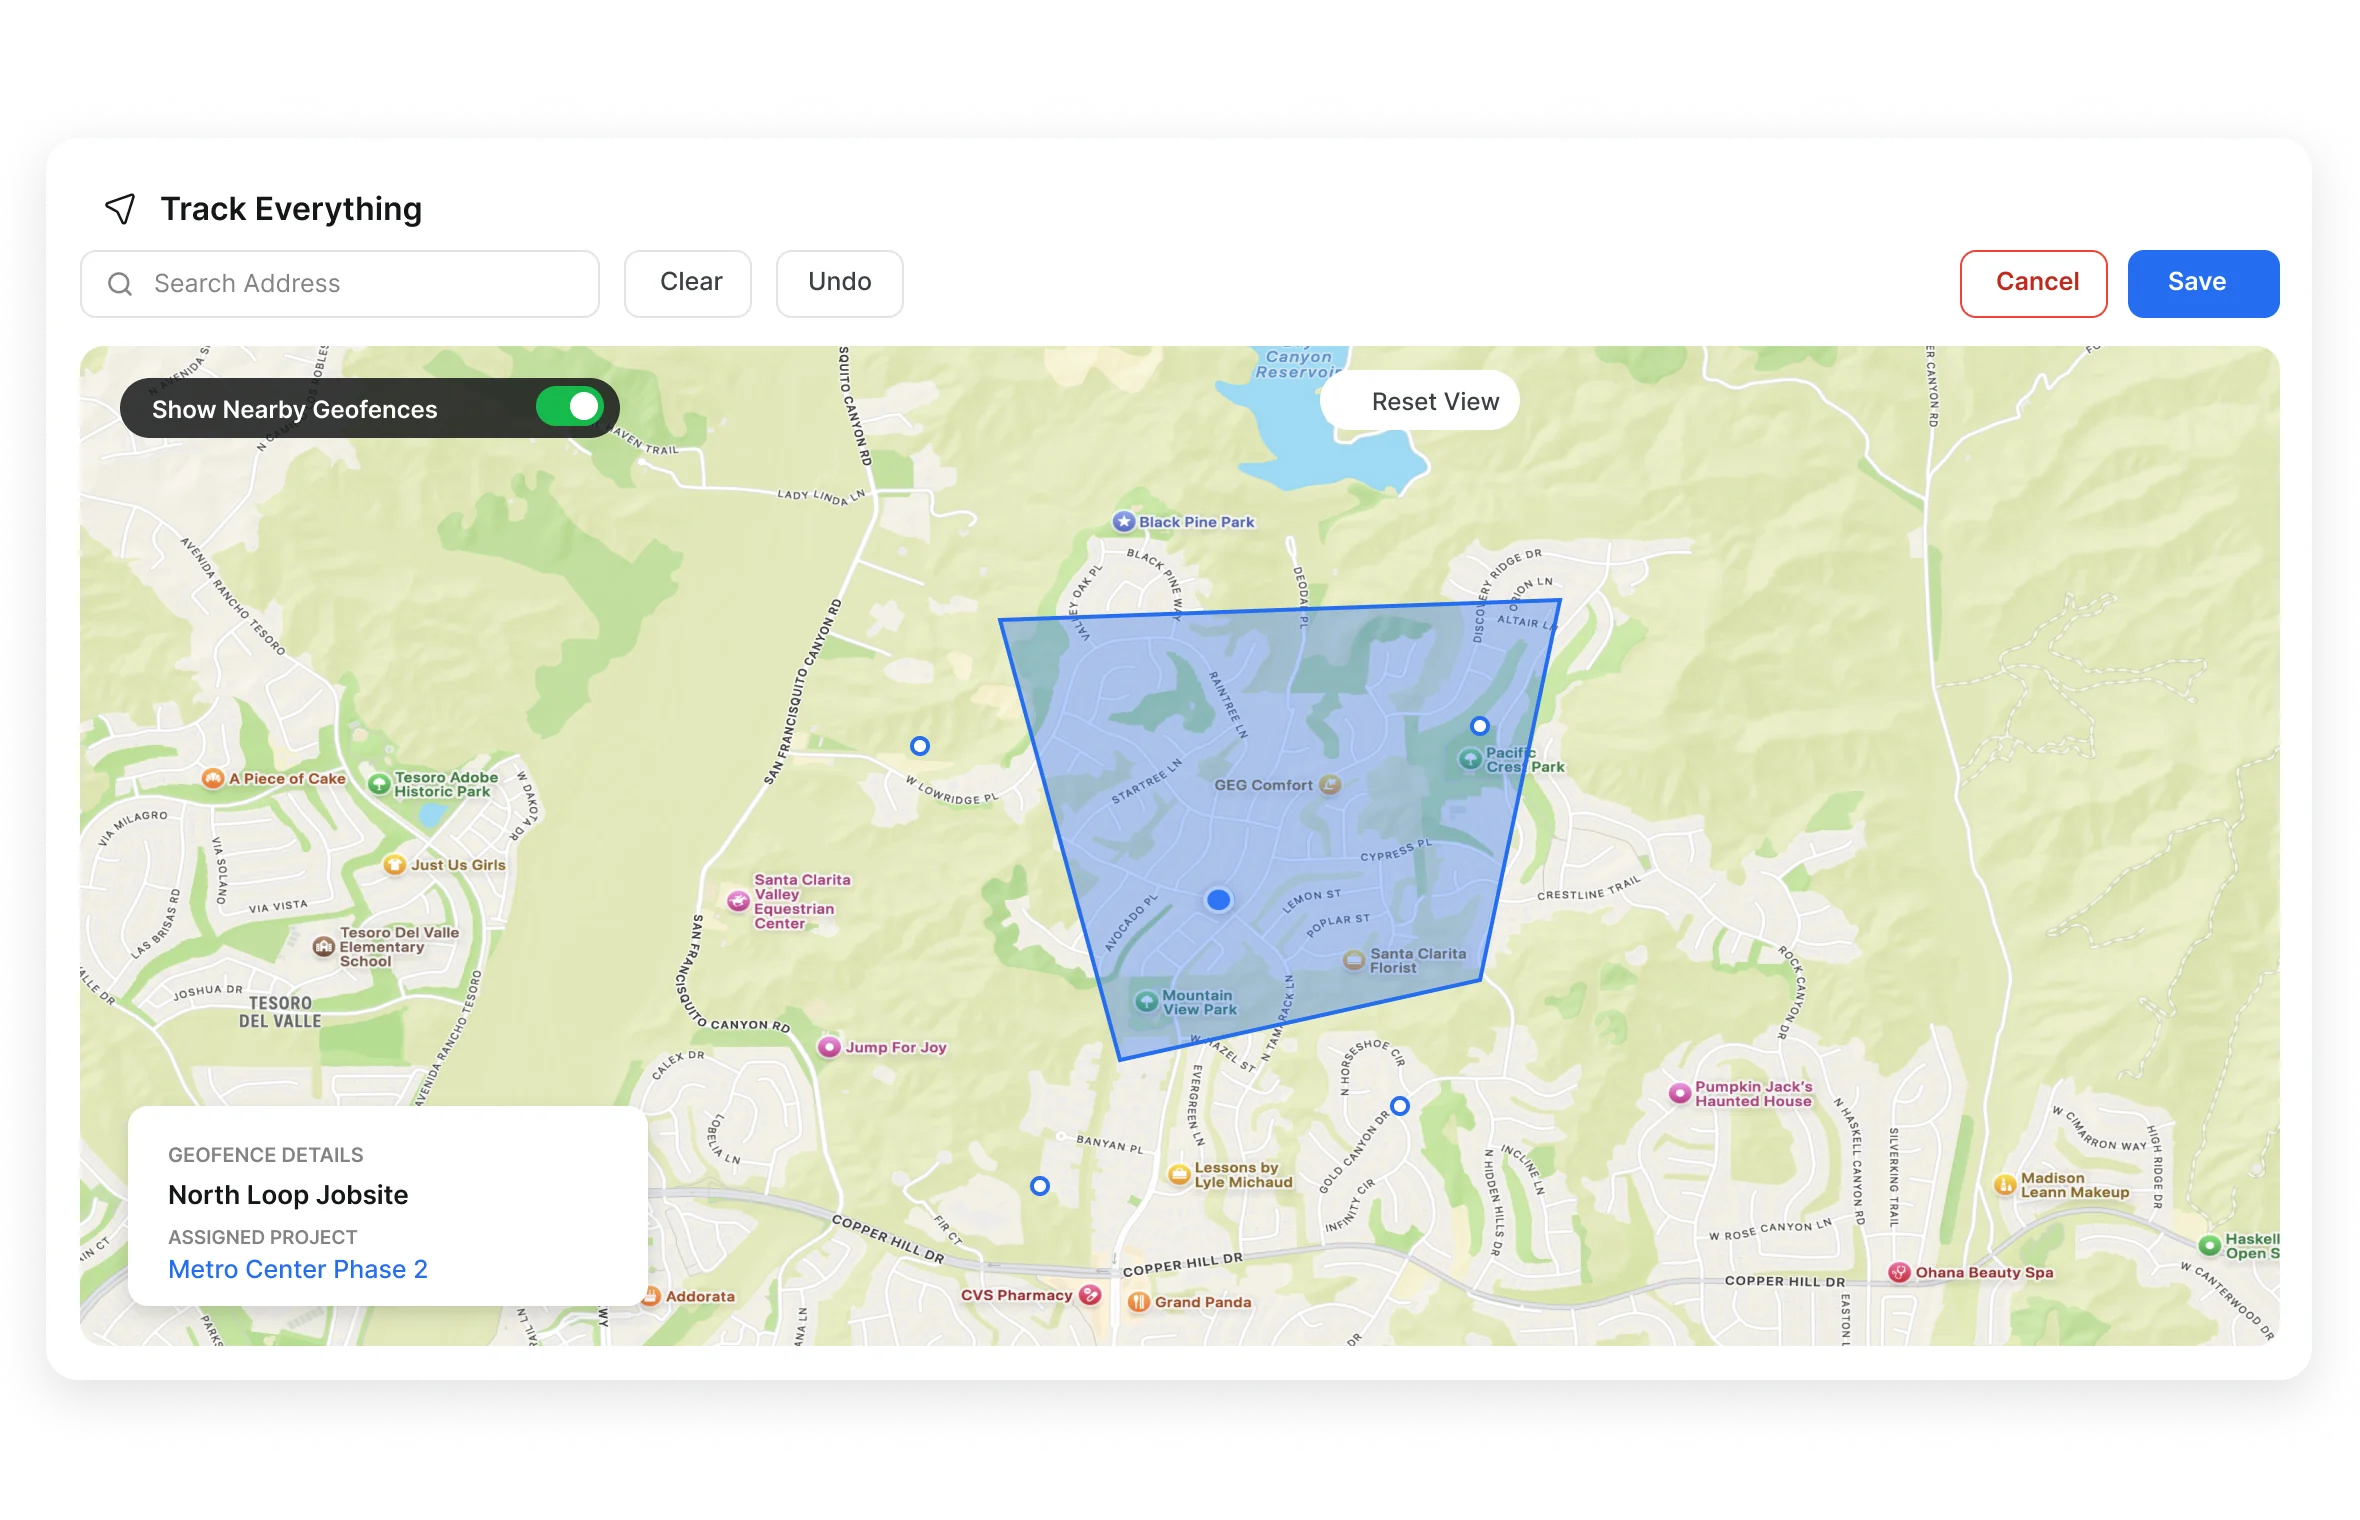
Task: Click the search magnifier icon
Action: (120, 284)
